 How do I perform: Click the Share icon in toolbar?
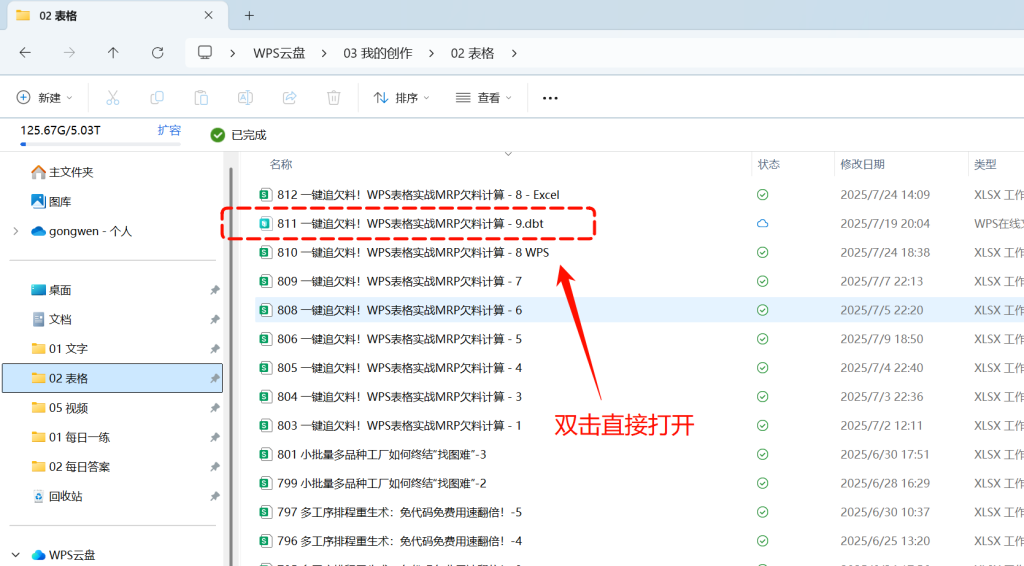tap(289, 98)
